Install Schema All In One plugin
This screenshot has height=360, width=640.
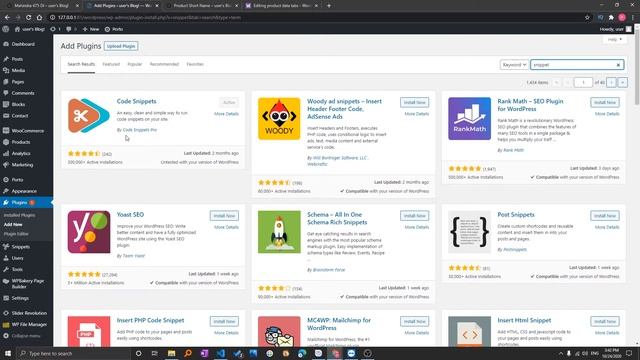pyautogui.click(x=414, y=216)
